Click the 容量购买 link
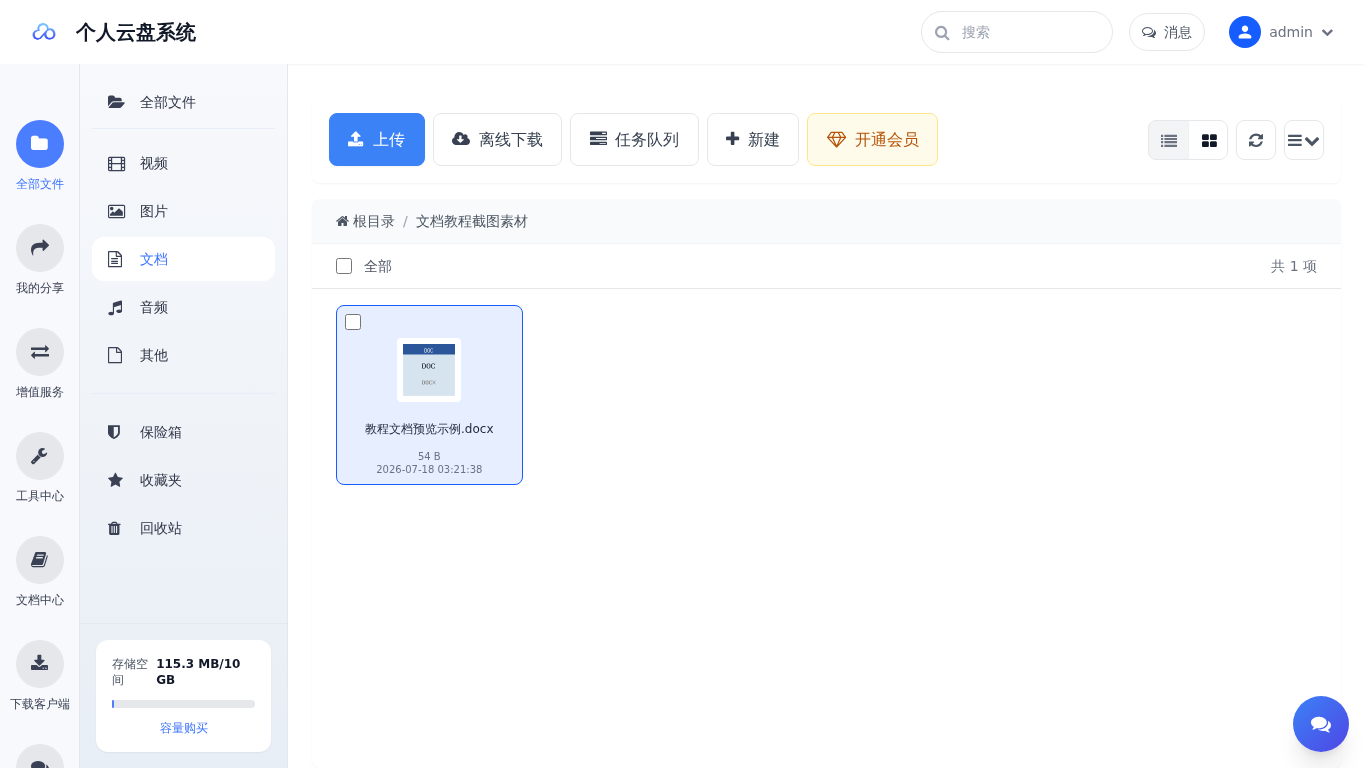The image size is (1365, 768). pos(184,728)
